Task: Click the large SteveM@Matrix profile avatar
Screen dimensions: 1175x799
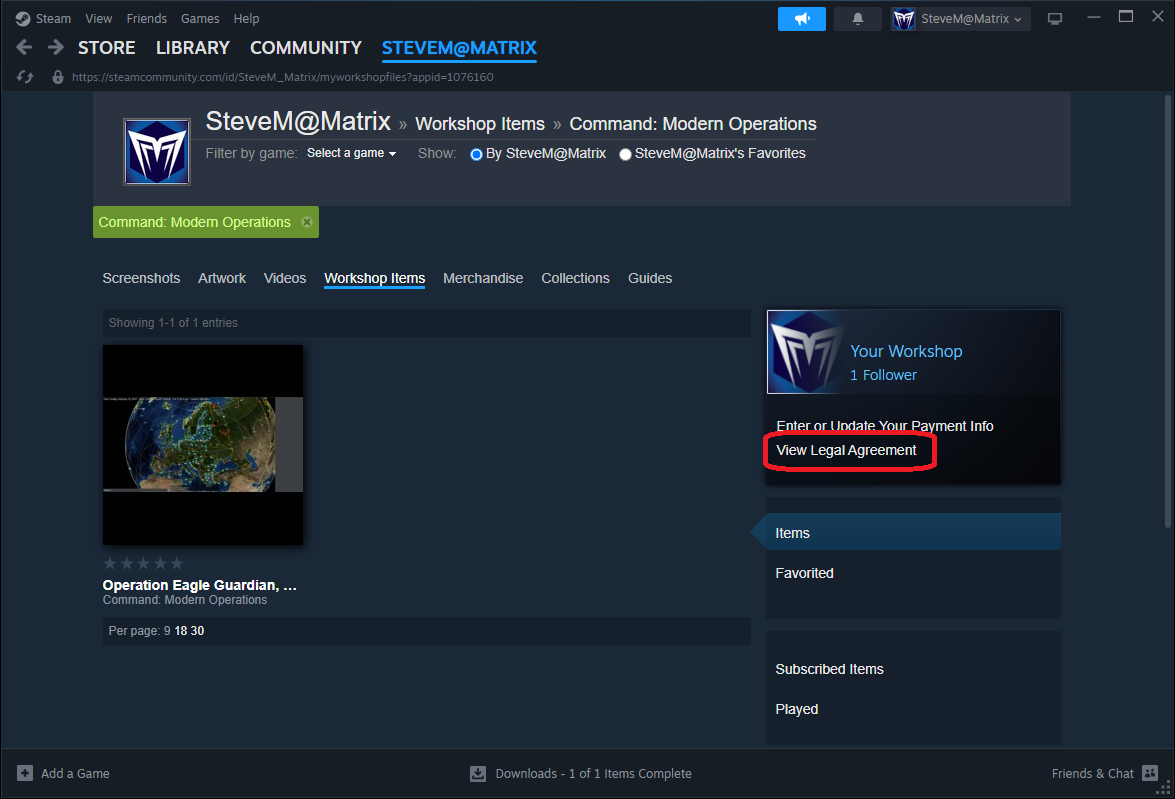Action: click(157, 151)
